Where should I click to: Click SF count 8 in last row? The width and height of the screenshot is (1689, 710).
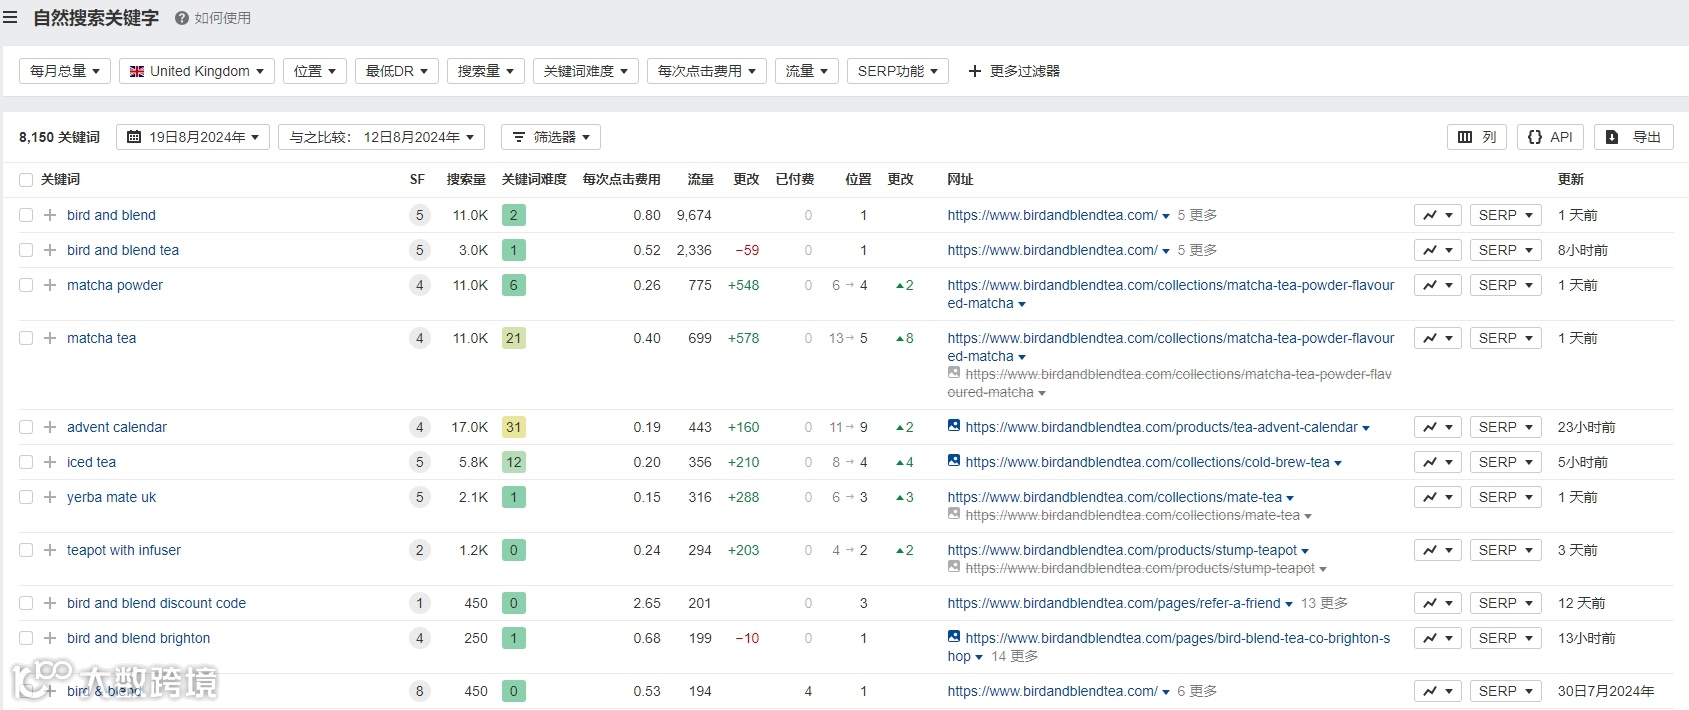click(419, 691)
